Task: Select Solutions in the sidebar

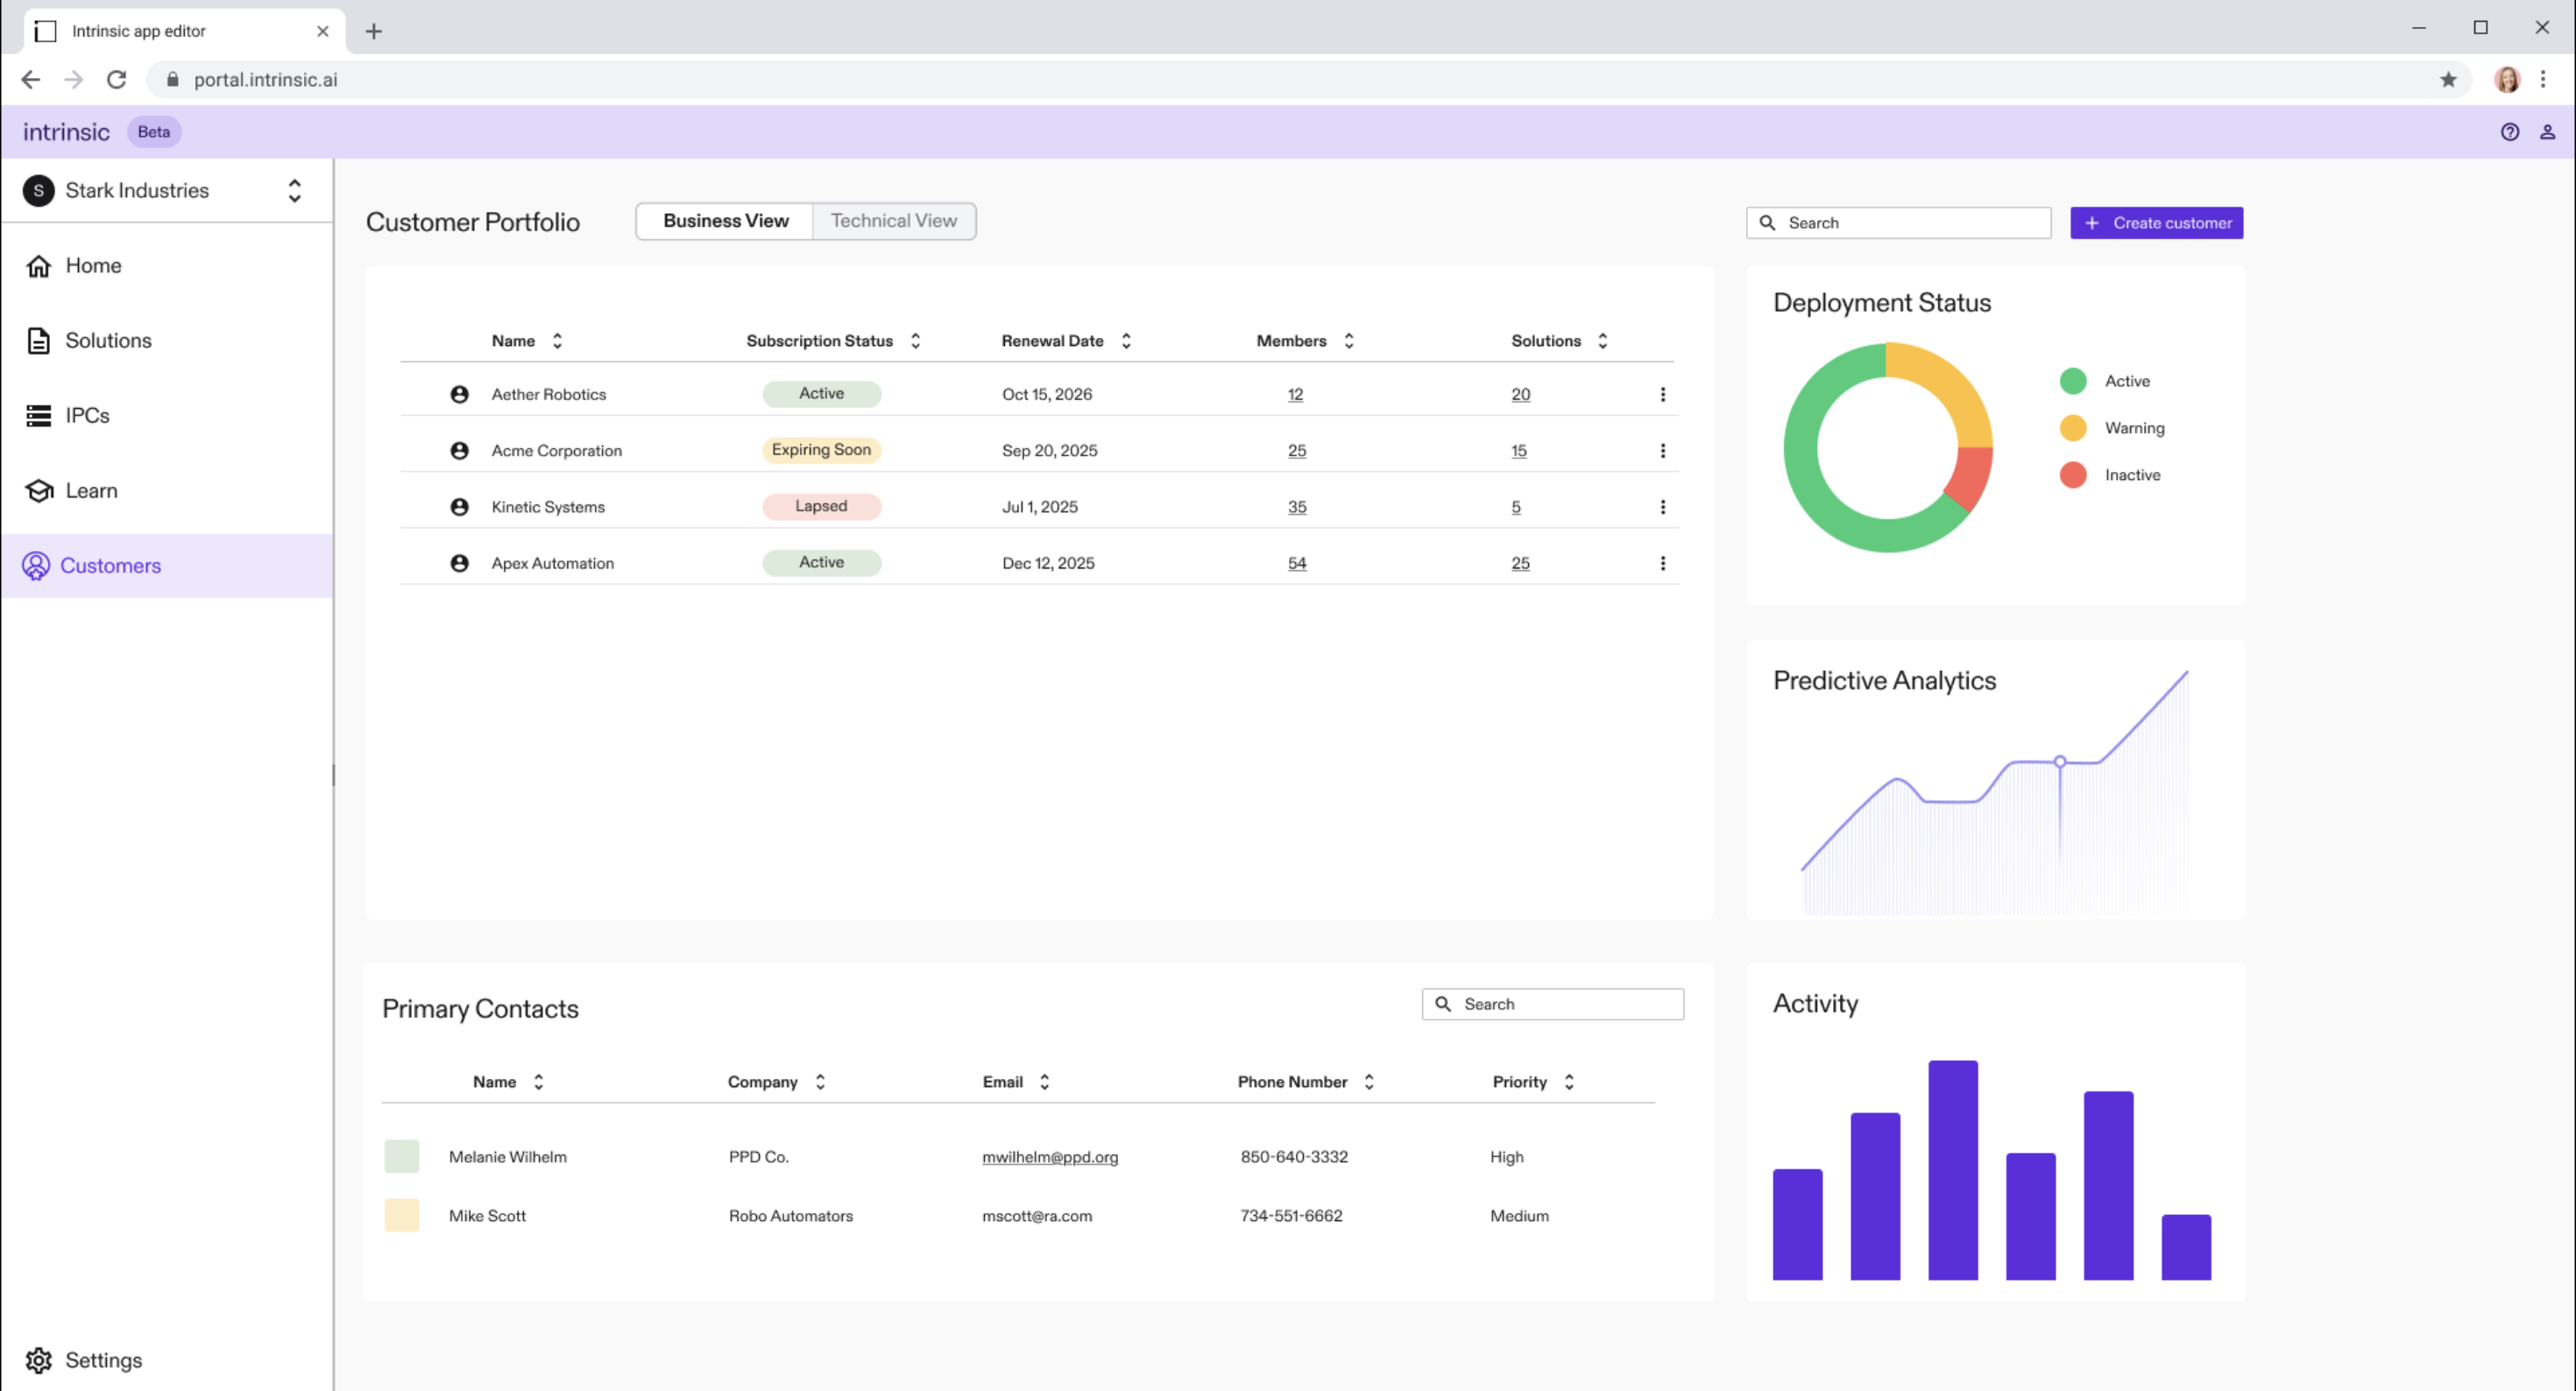Action: [x=107, y=340]
